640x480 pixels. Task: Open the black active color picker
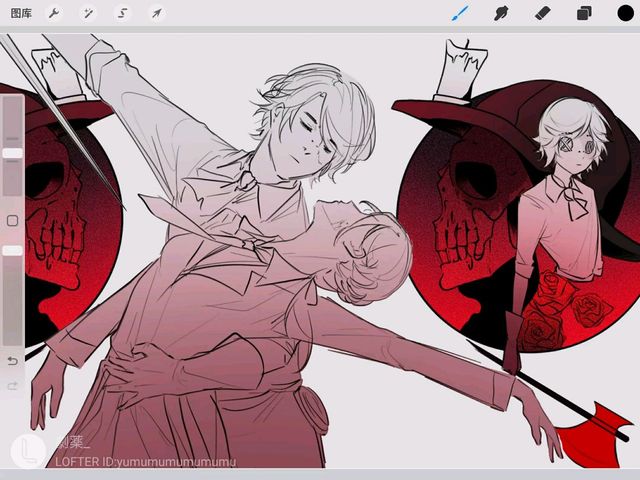(624, 13)
